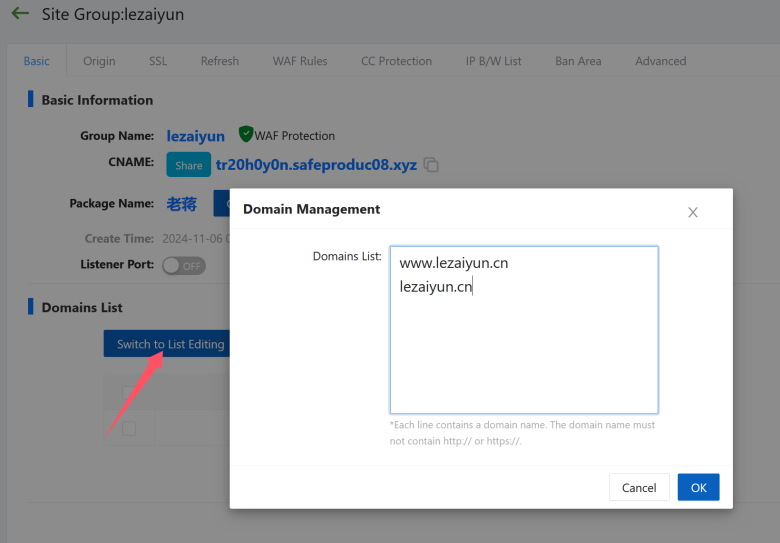Click Switch to List Editing button
The image size is (780, 543).
coord(167,344)
